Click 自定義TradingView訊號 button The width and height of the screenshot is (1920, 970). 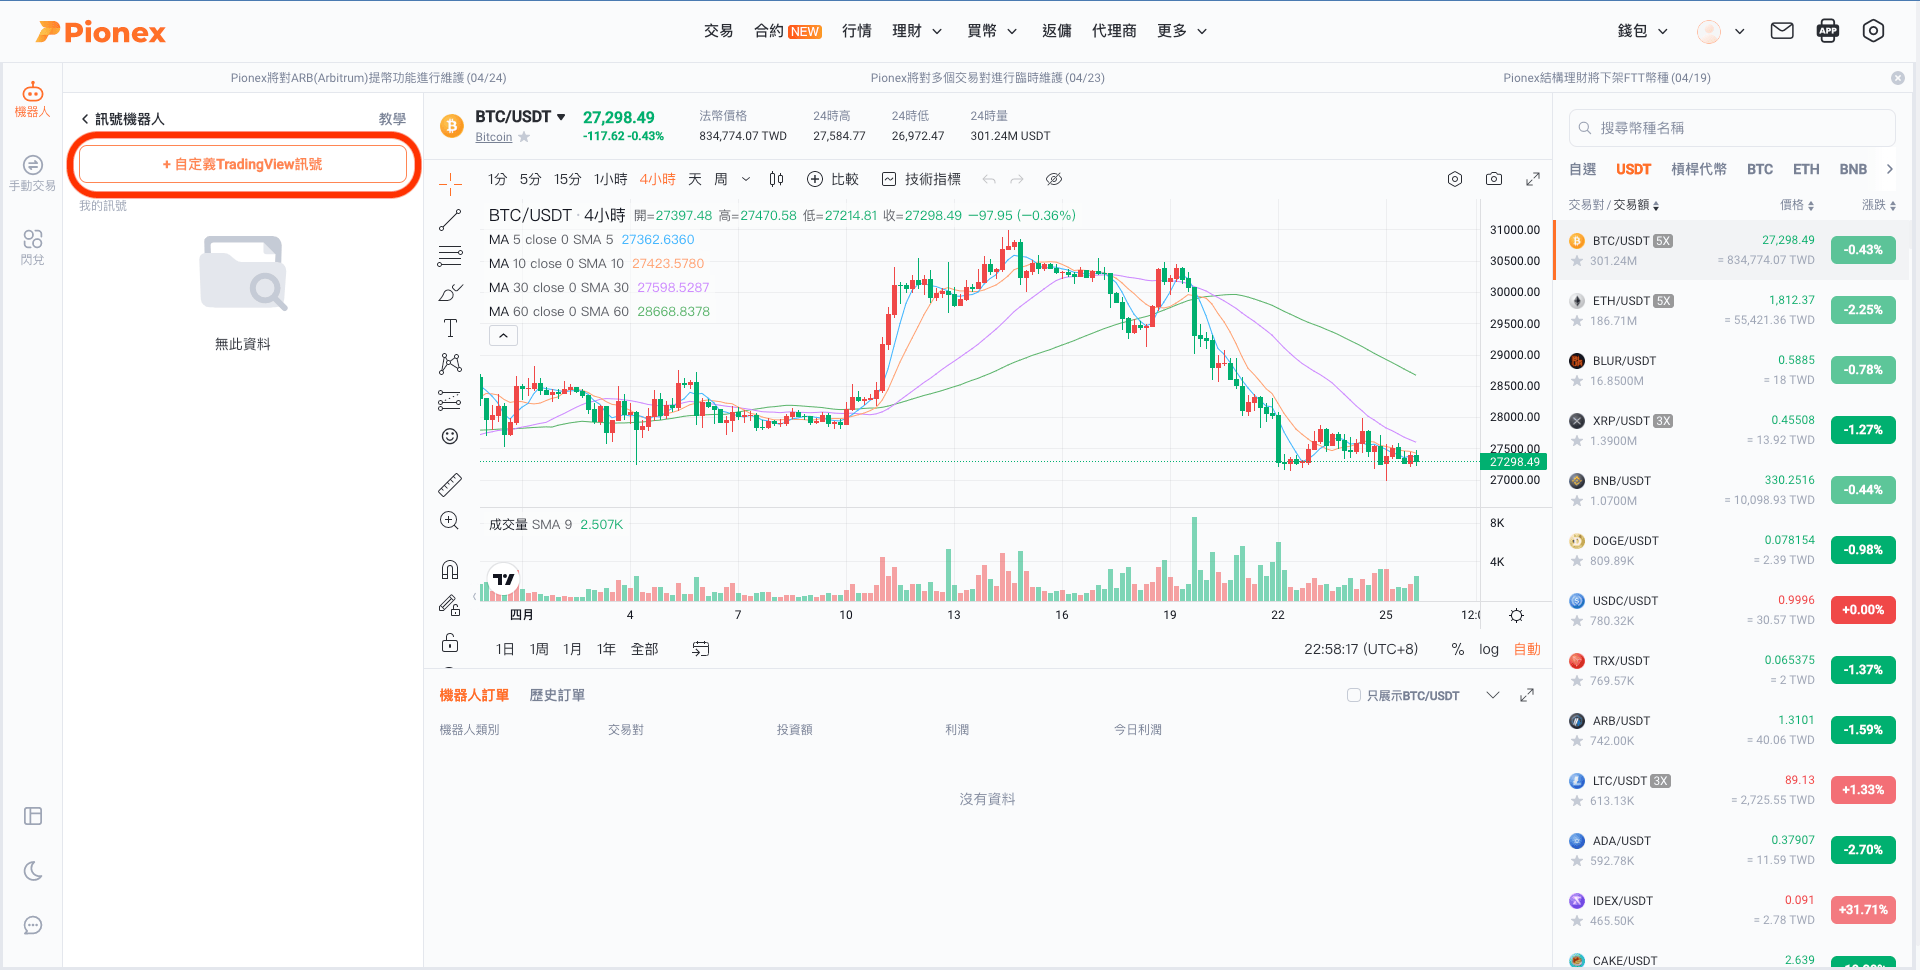[x=242, y=164]
